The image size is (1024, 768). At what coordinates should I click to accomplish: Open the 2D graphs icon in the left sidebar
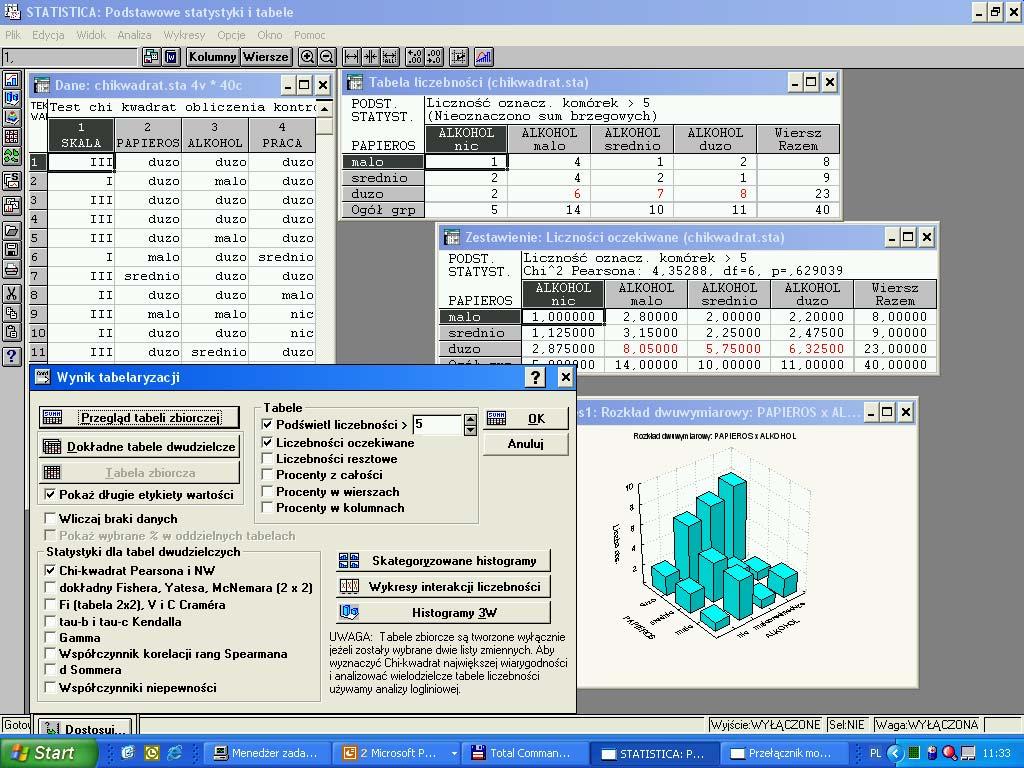pos(12,80)
